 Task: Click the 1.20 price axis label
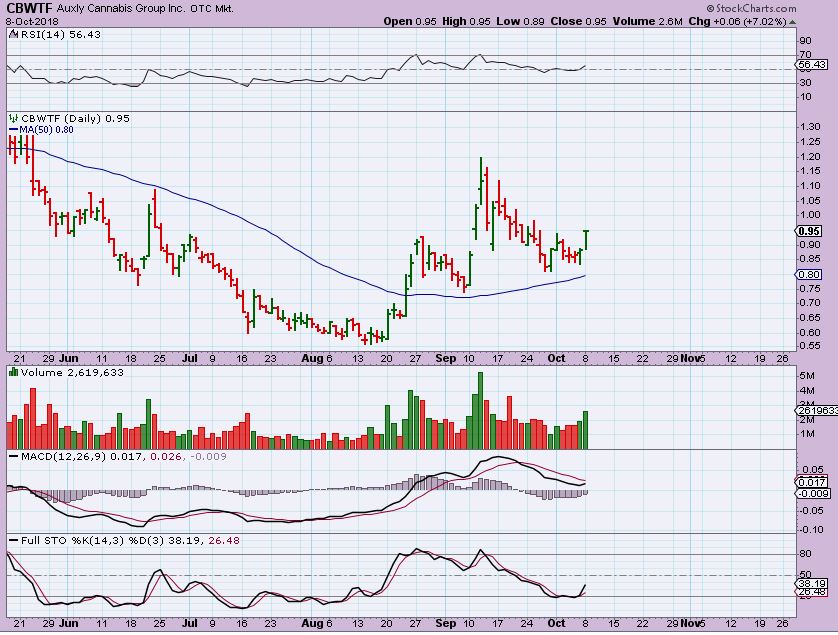[x=809, y=157]
